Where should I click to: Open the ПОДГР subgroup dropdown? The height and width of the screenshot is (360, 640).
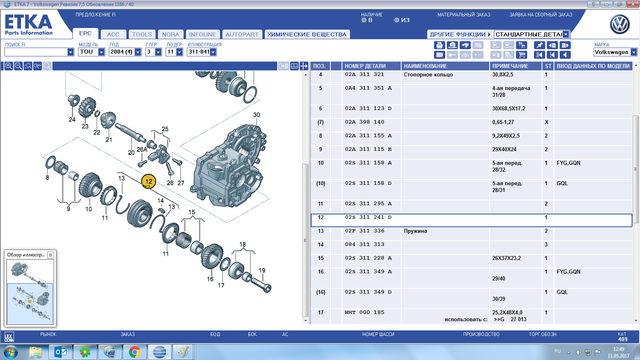[x=179, y=52]
